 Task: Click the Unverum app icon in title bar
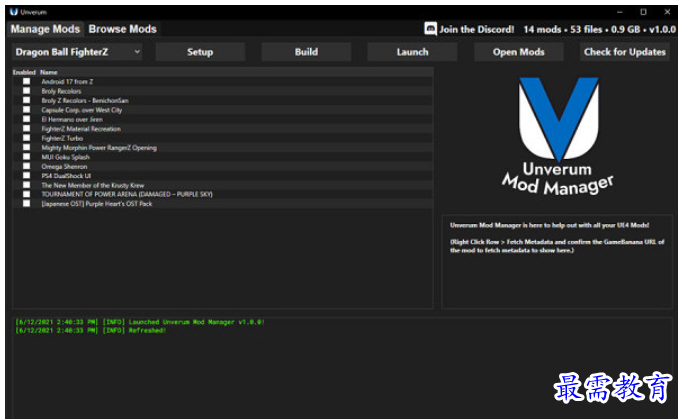(14, 12)
